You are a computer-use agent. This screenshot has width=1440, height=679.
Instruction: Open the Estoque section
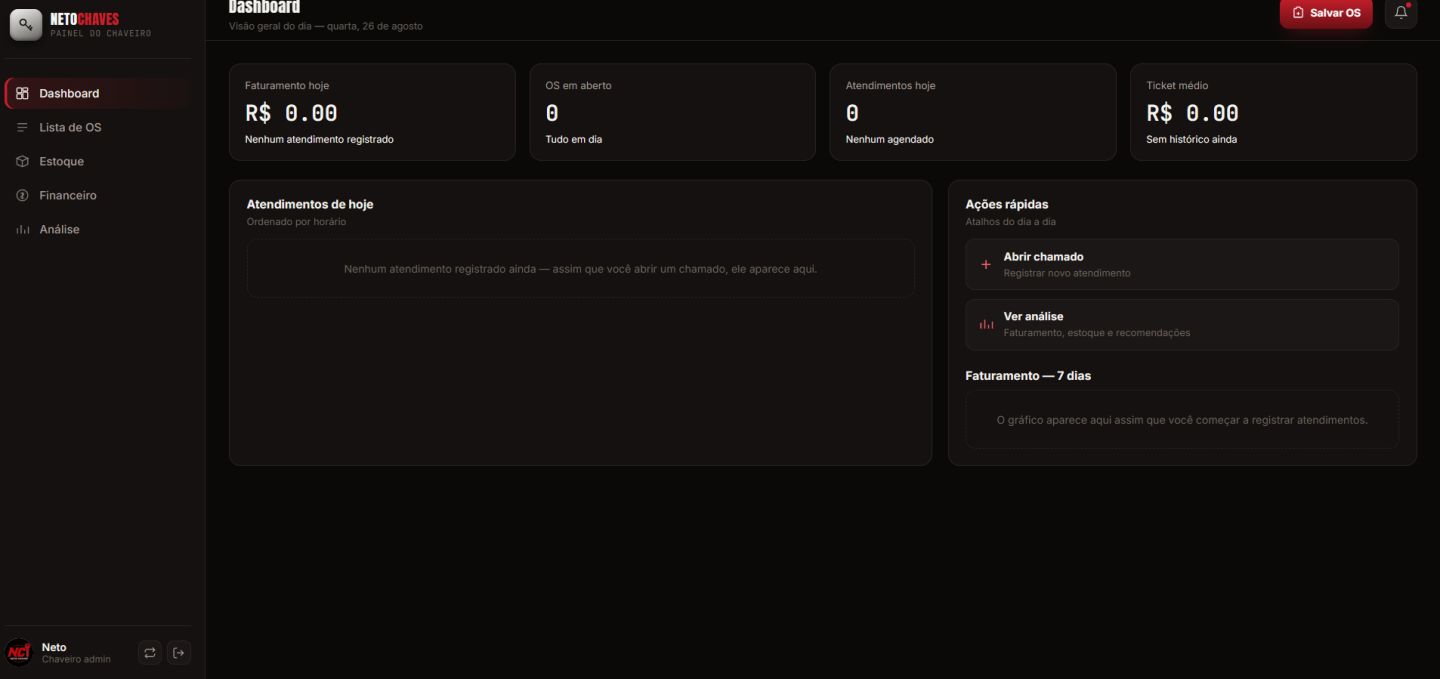pyautogui.click(x=97, y=161)
